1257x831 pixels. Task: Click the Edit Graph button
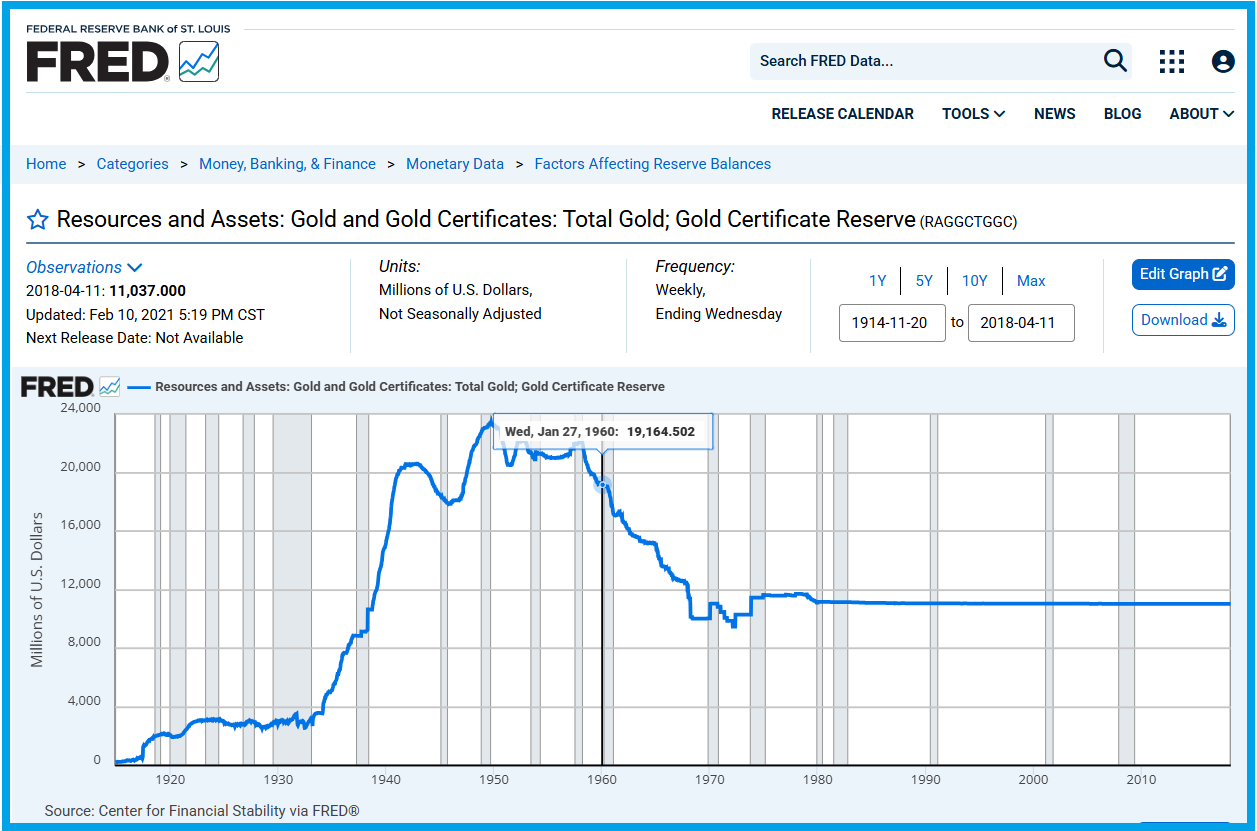click(x=1182, y=274)
